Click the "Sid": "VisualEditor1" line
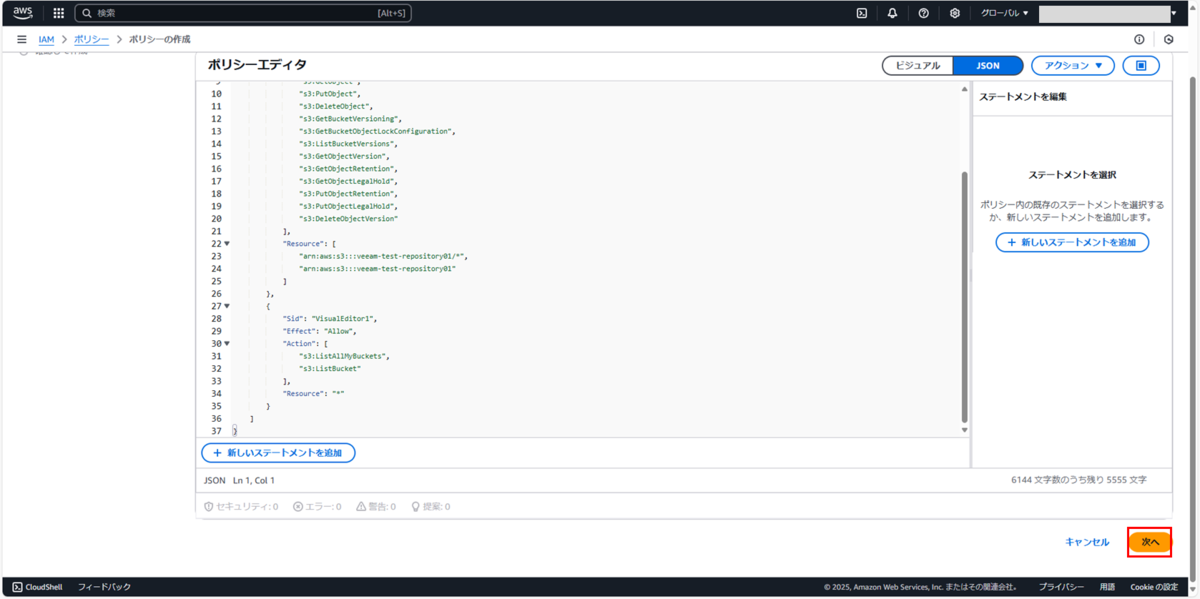 330,319
